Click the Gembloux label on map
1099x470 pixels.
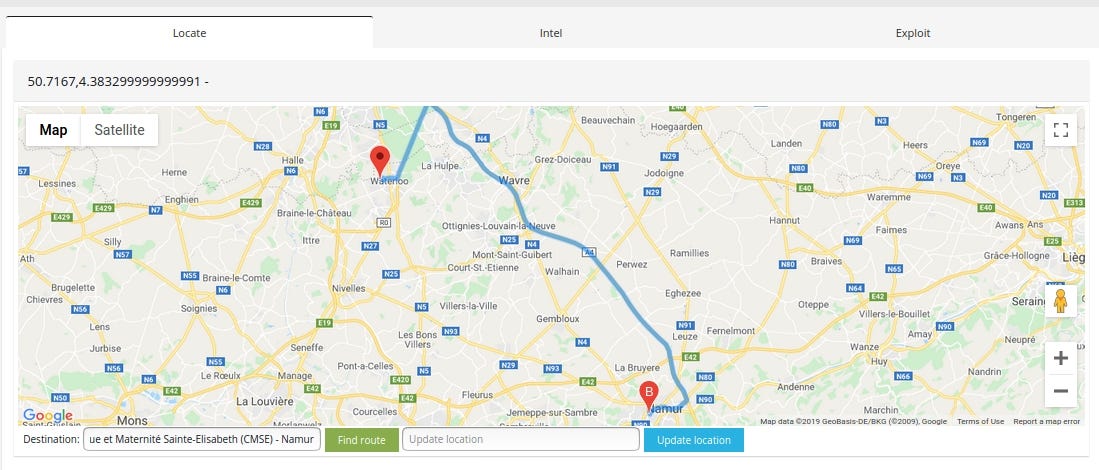557,318
